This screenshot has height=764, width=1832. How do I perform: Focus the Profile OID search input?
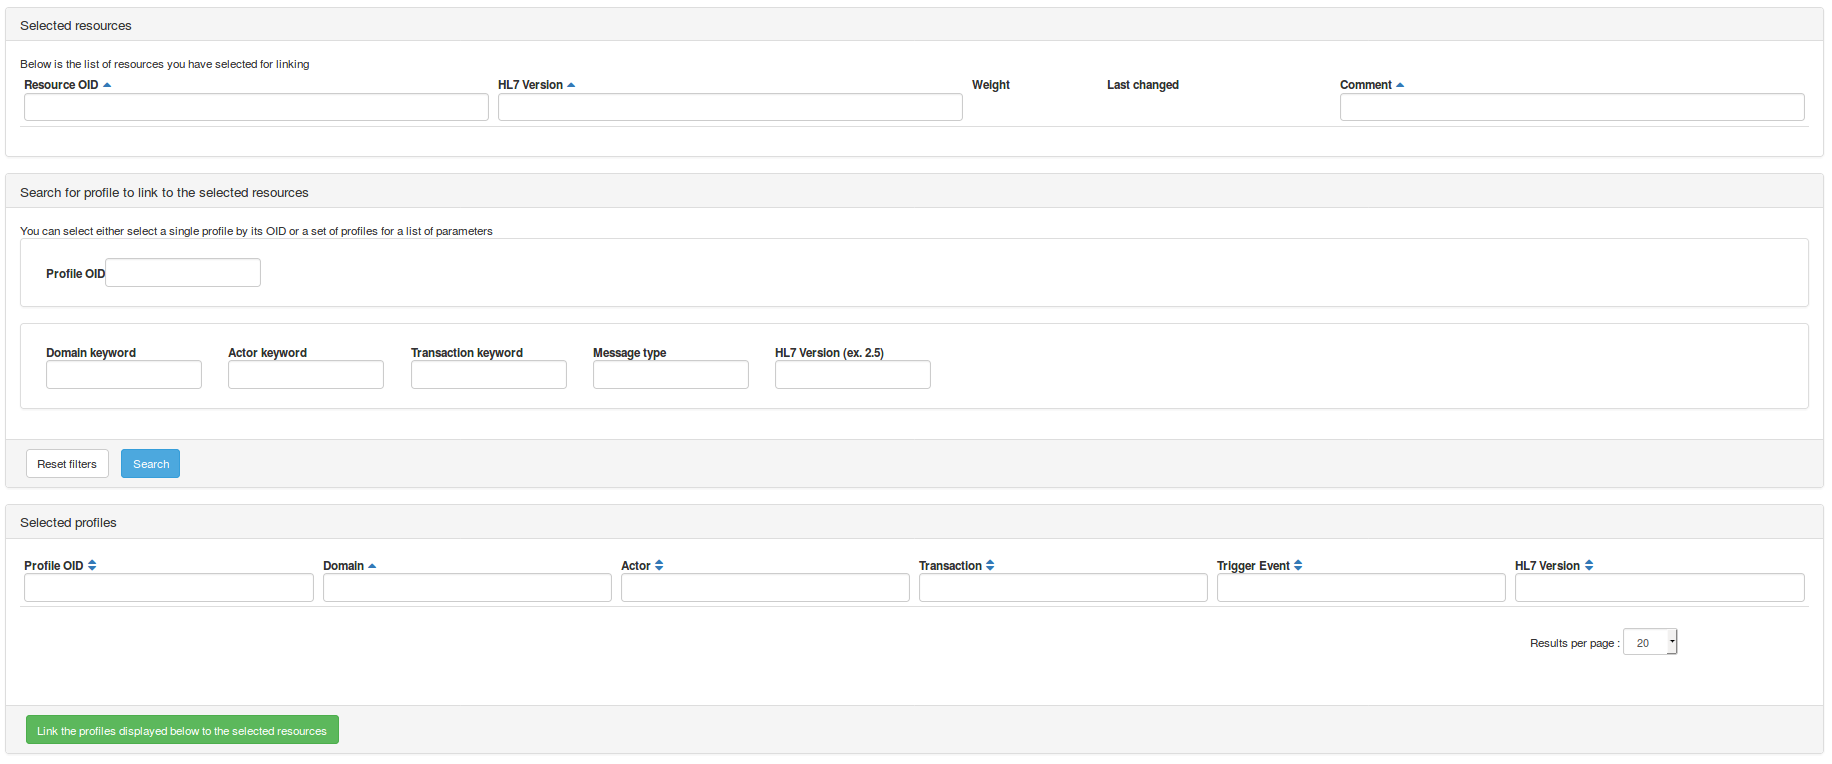click(183, 273)
